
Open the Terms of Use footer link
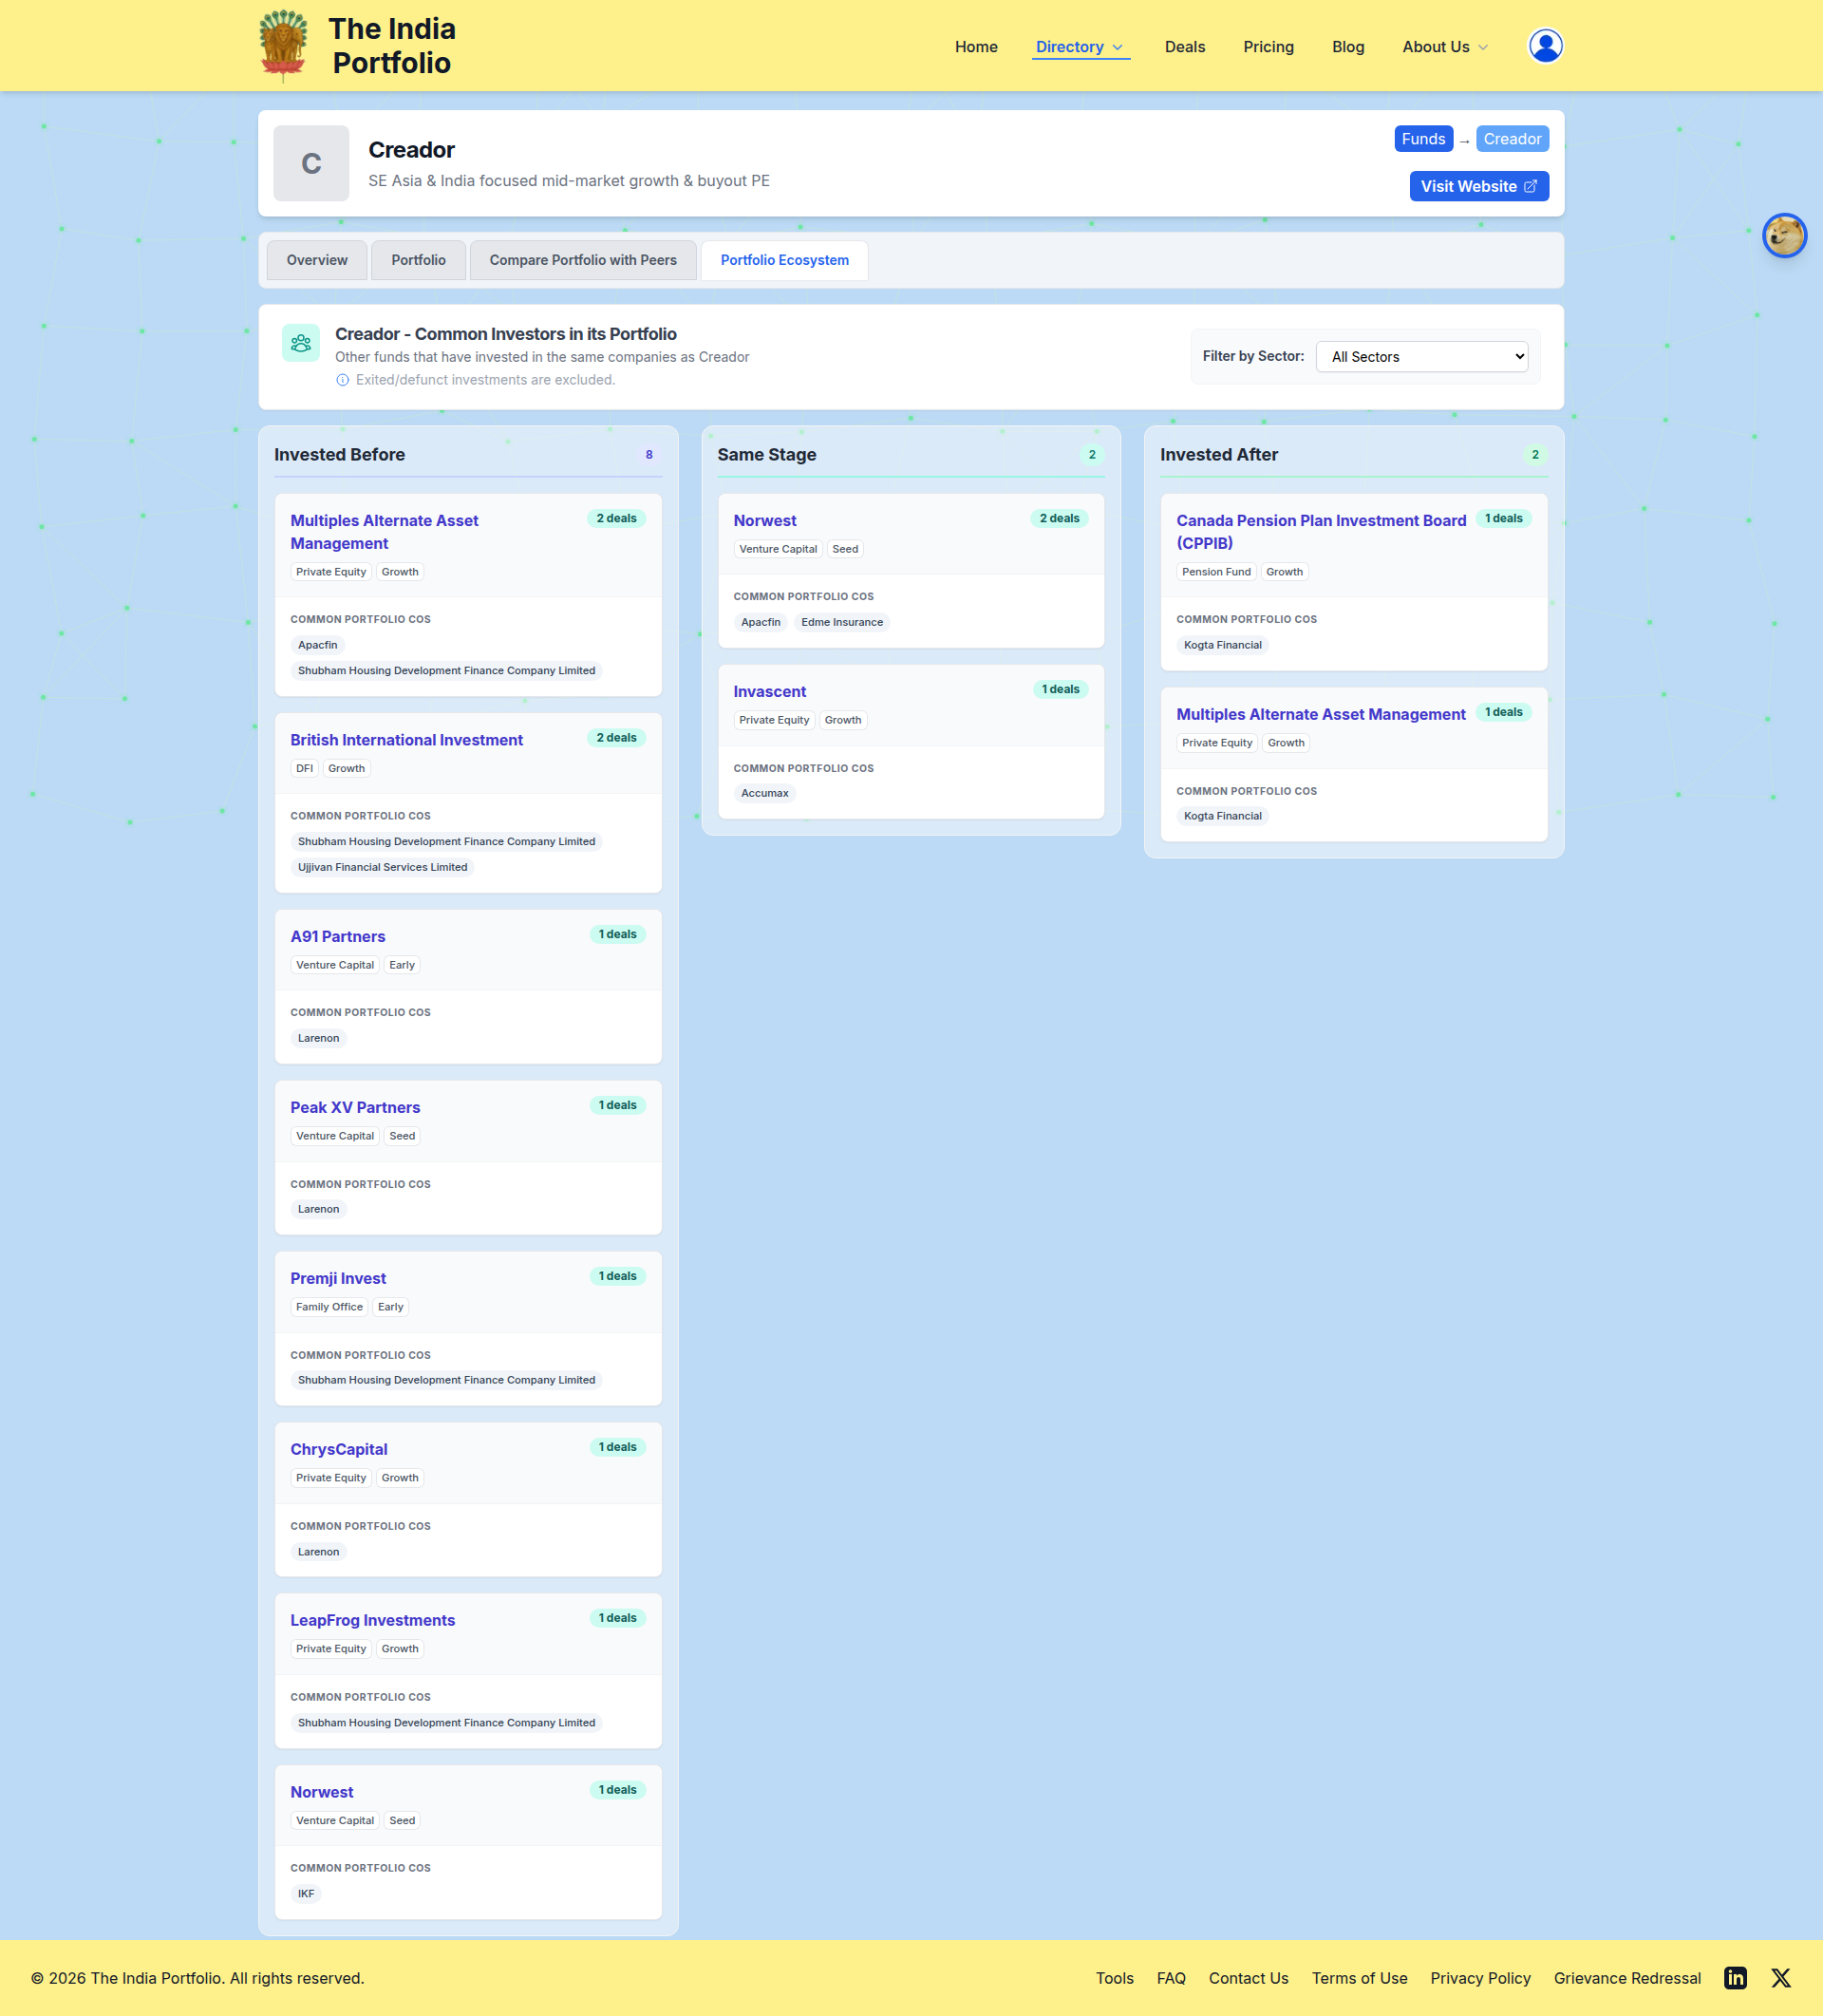pyautogui.click(x=1359, y=1978)
